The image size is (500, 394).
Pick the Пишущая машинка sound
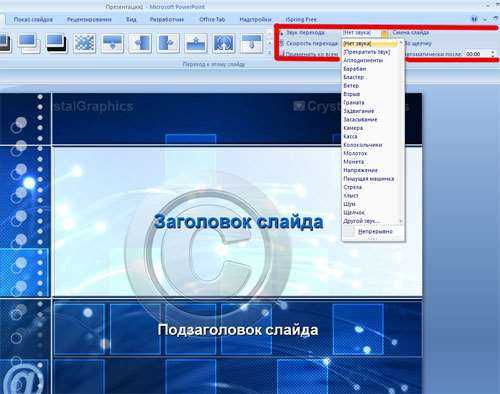[370, 179]
